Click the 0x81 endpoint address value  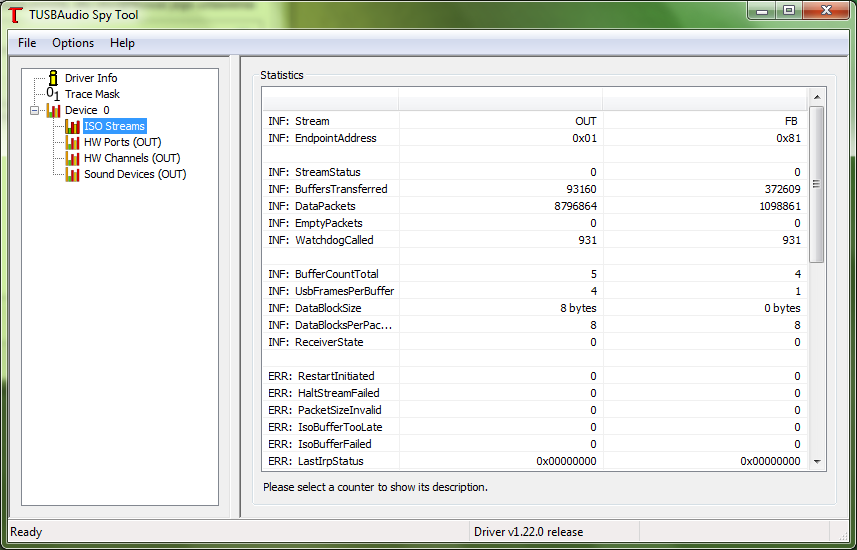pos(788,138)
